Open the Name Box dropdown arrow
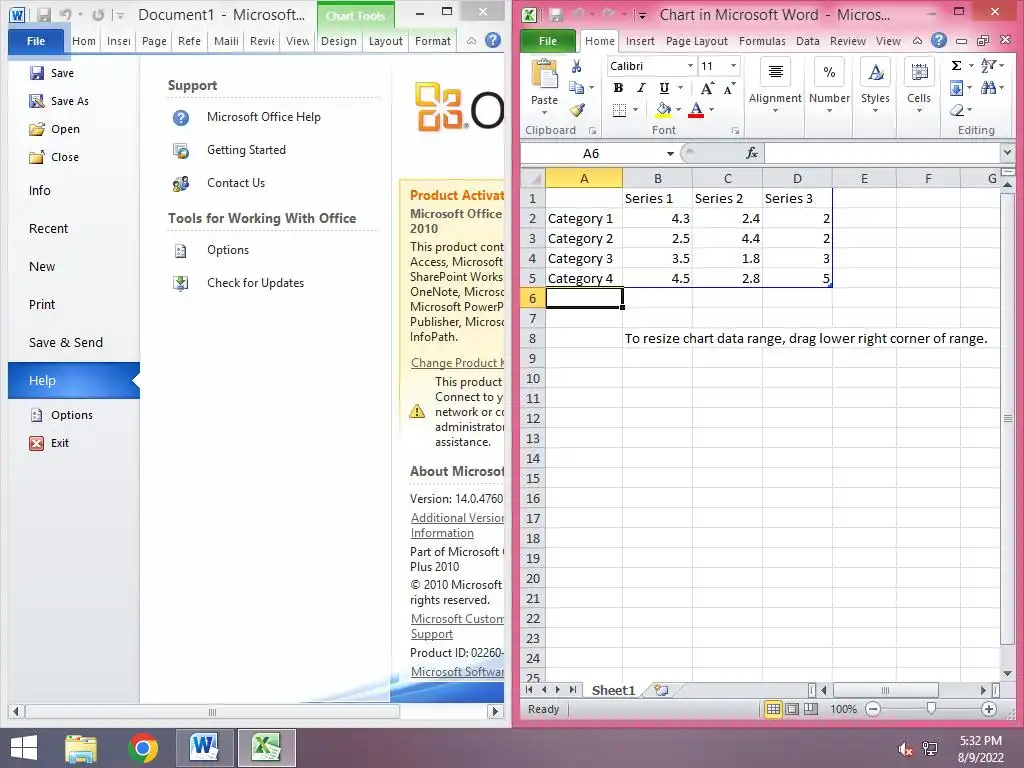1024x768 pixels. click(670, 153)
